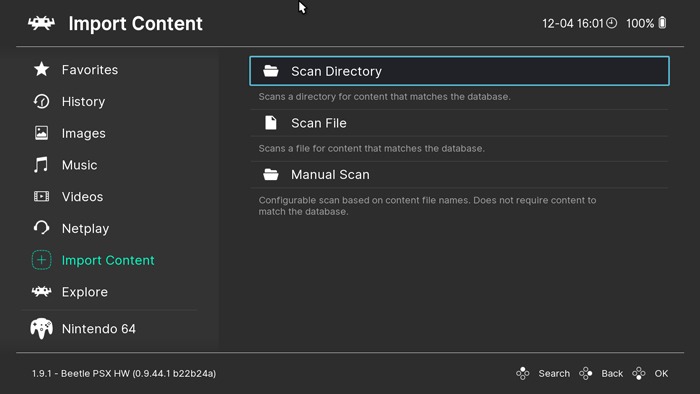Click the Scan File description text

[371, 148]
